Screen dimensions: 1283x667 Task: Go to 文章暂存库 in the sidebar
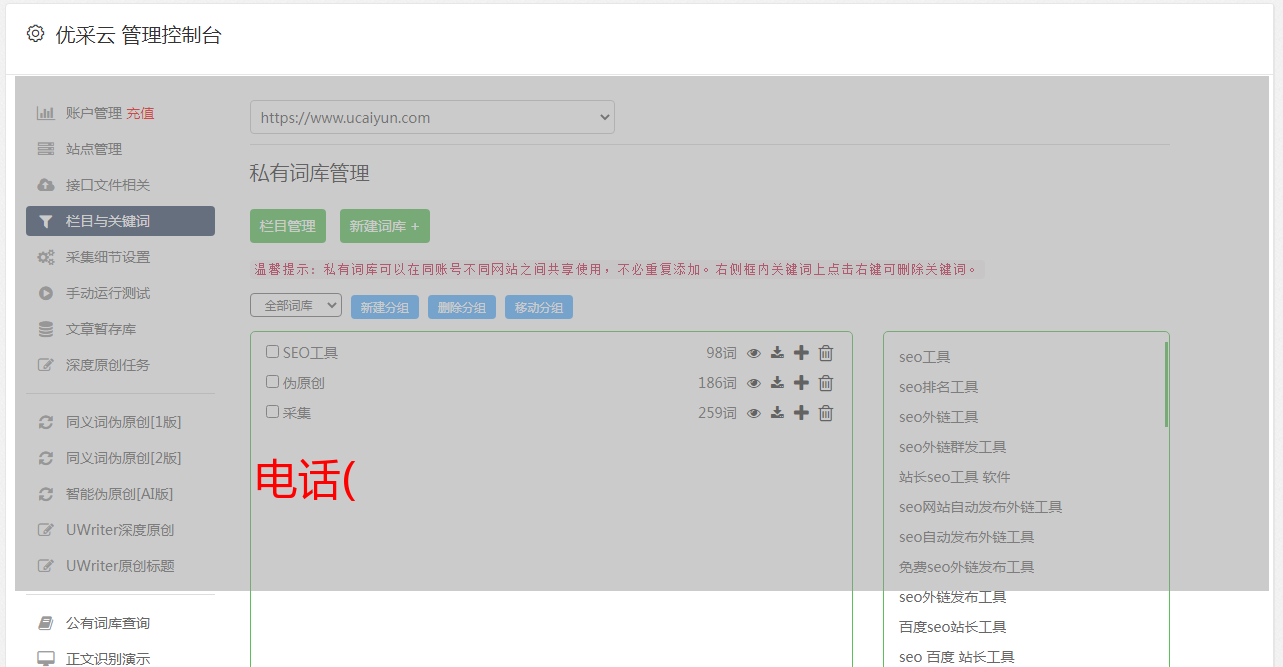click(101, 329)
